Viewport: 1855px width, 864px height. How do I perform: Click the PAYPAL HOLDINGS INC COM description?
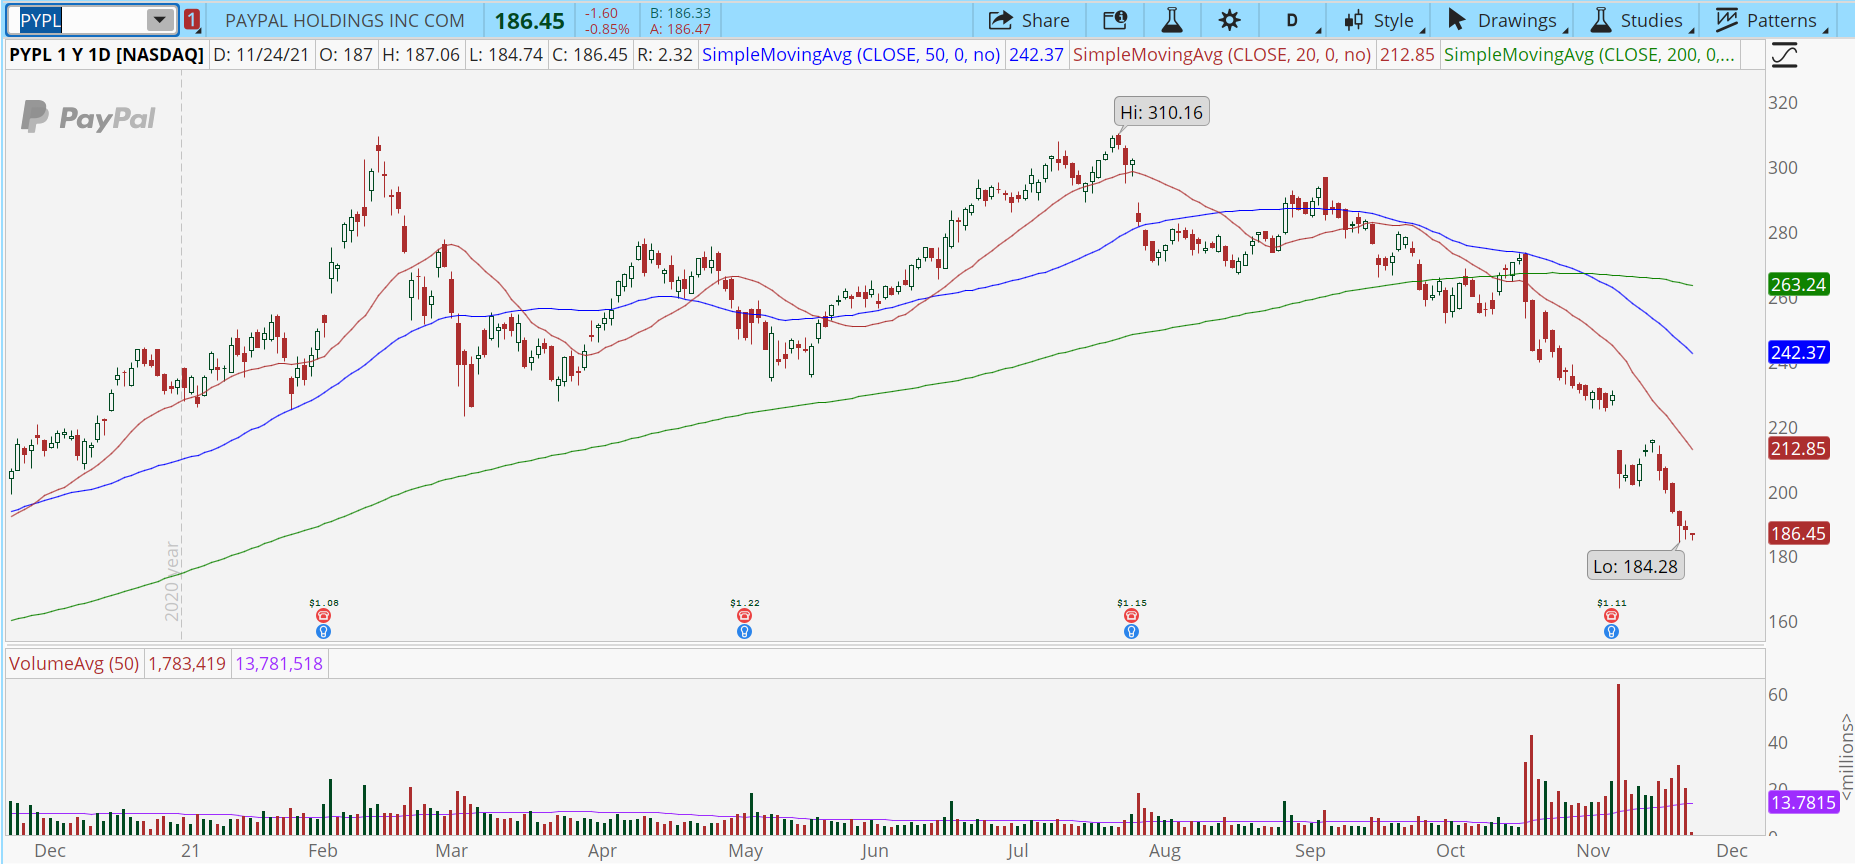point(345,21)
